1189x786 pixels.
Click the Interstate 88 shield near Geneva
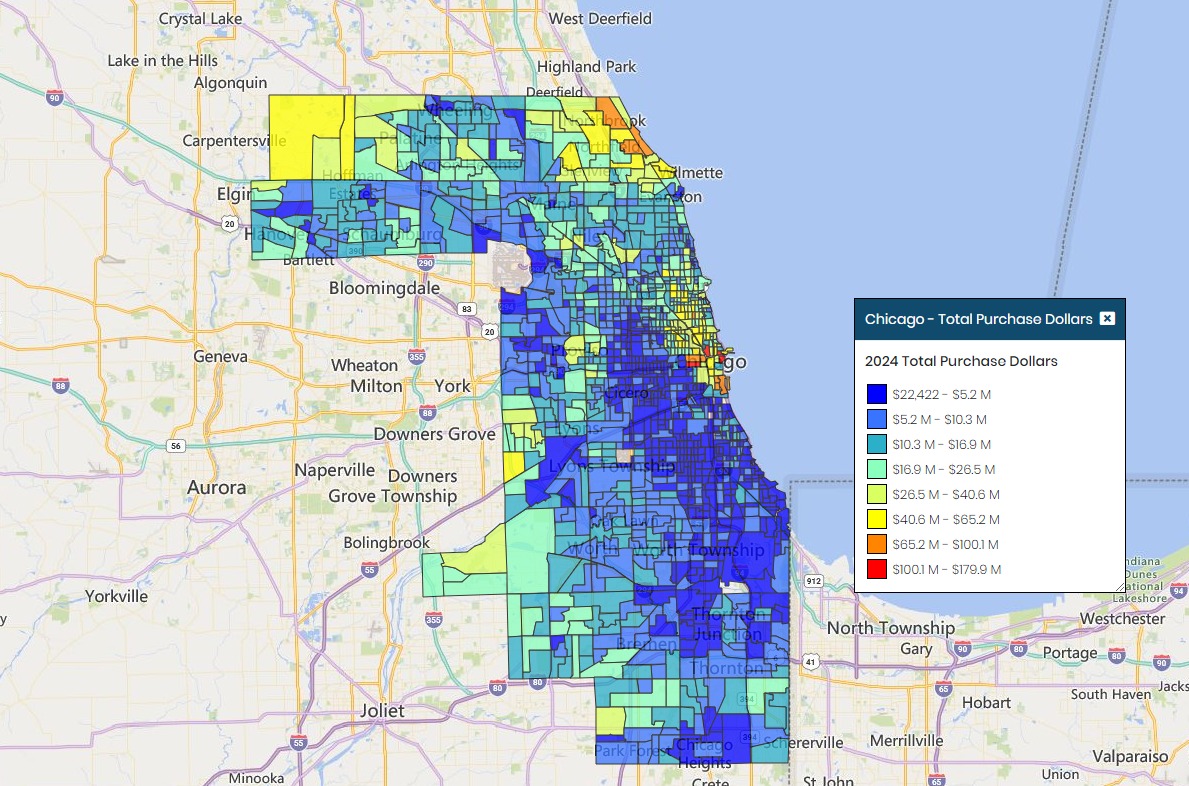pyautogui.click(x=60, y=386)
